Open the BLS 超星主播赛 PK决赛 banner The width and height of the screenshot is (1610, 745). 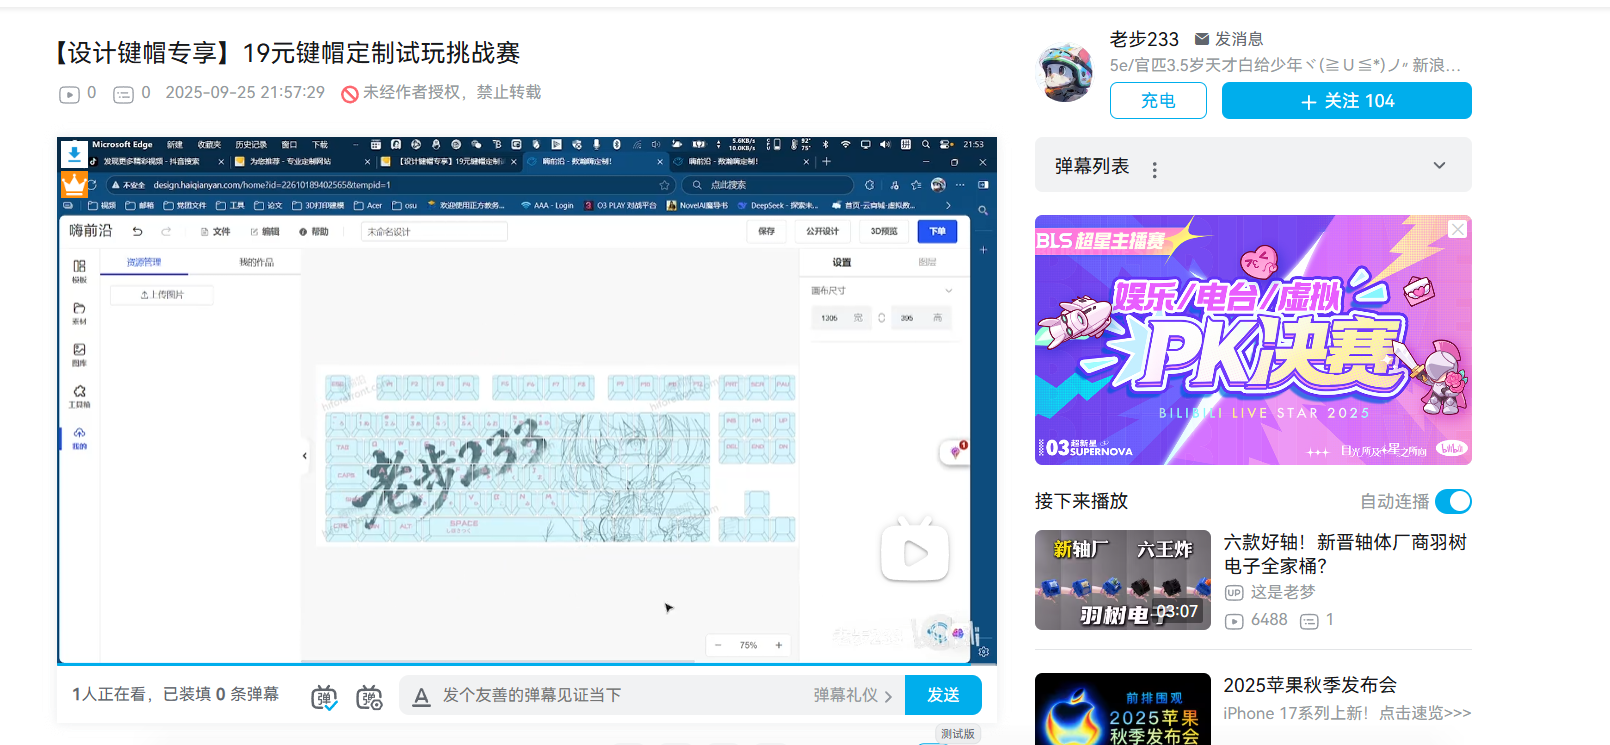[x=1253, y=340]
